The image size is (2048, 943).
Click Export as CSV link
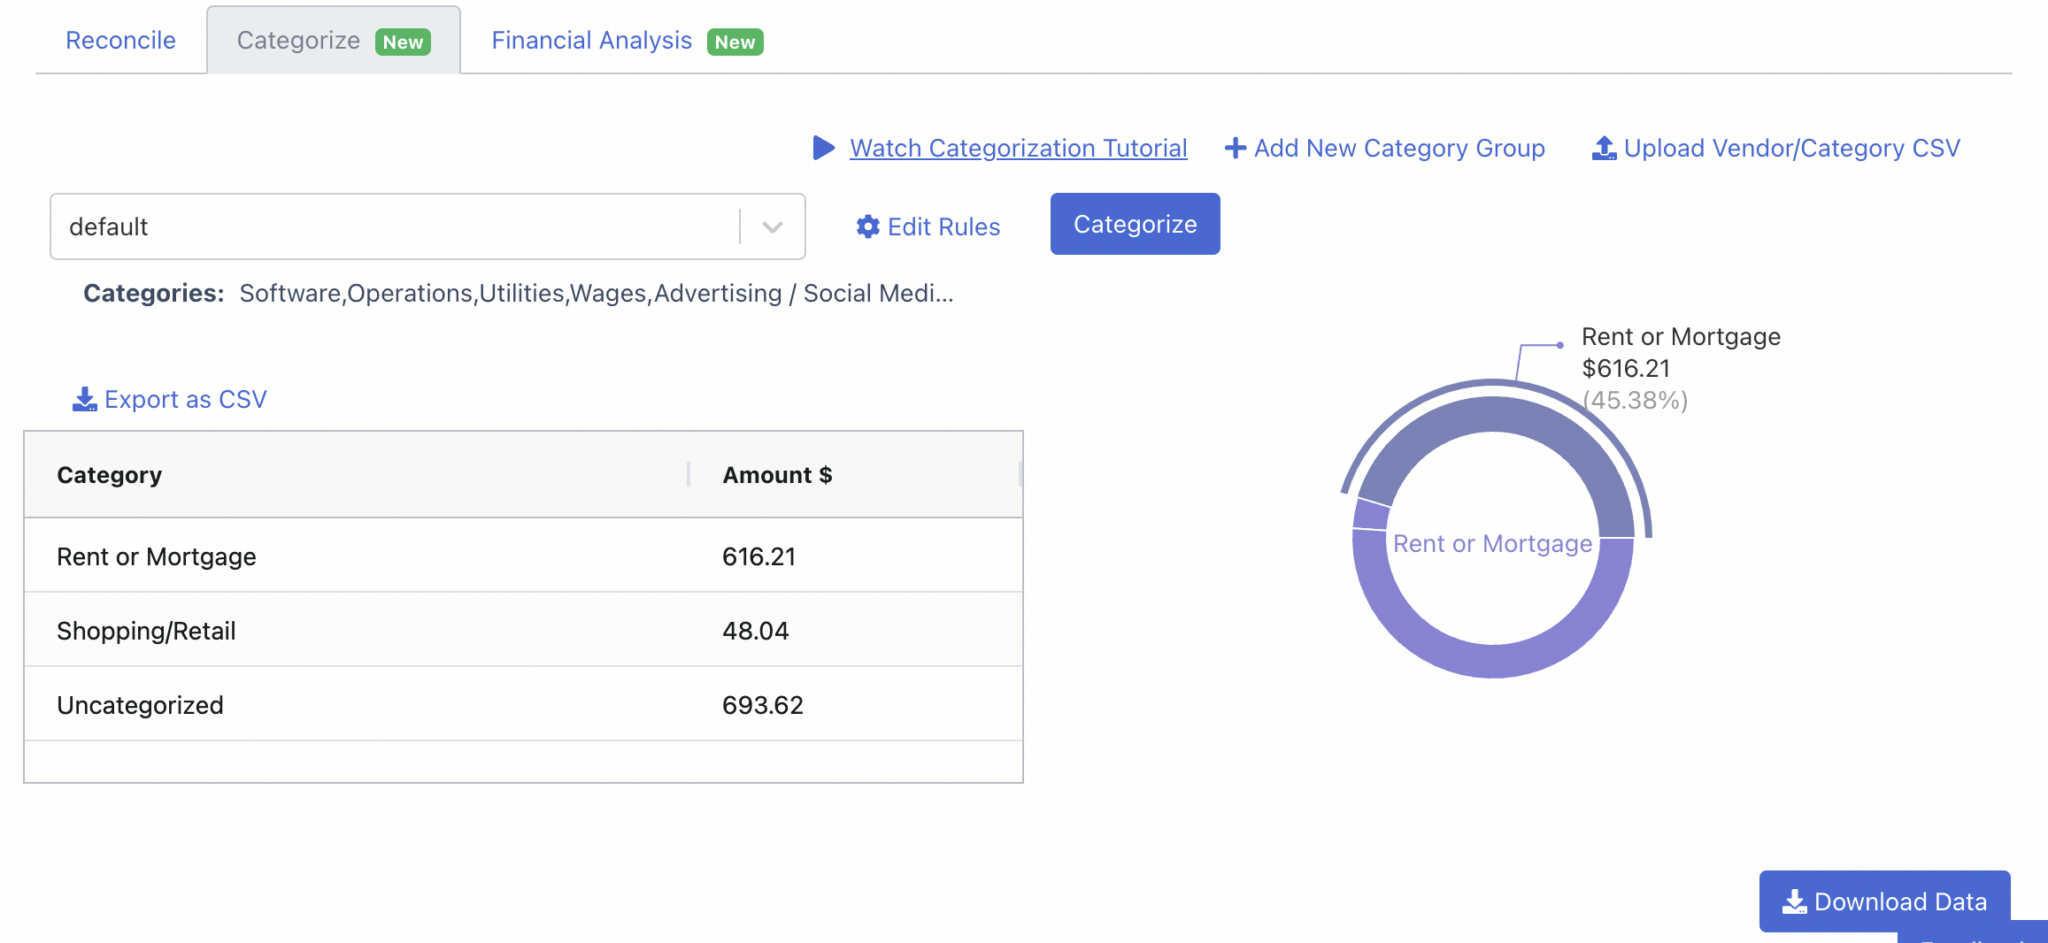click(x=185, y=400)
